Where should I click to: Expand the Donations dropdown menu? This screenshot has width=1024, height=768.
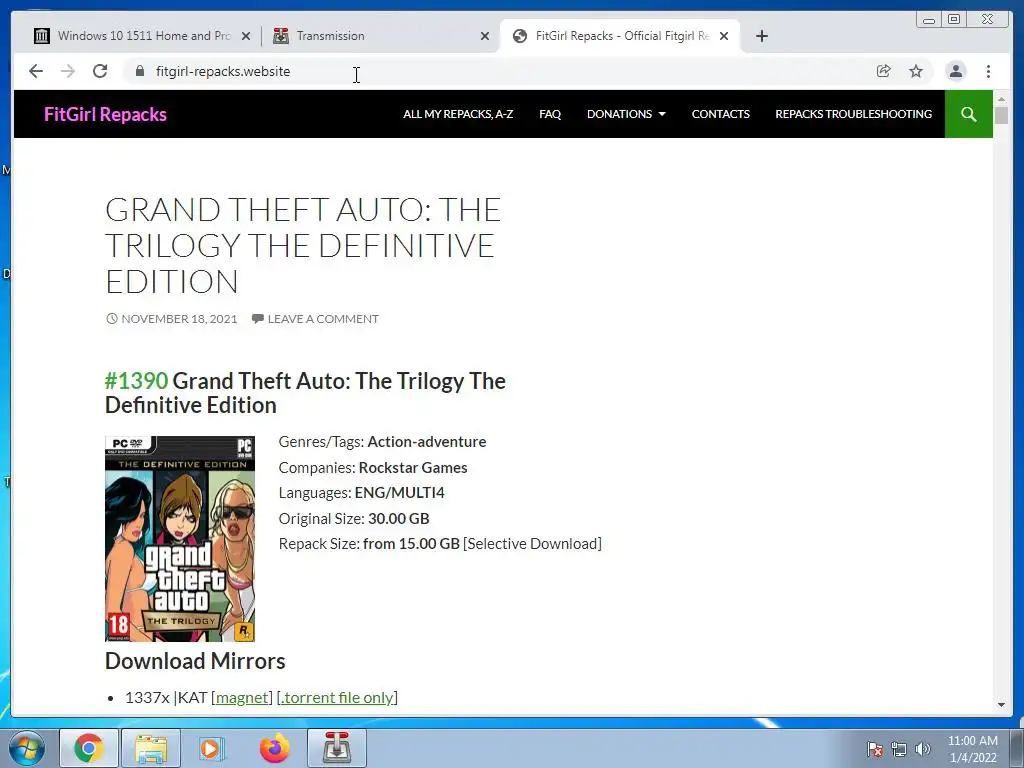[x=626, y=114]
